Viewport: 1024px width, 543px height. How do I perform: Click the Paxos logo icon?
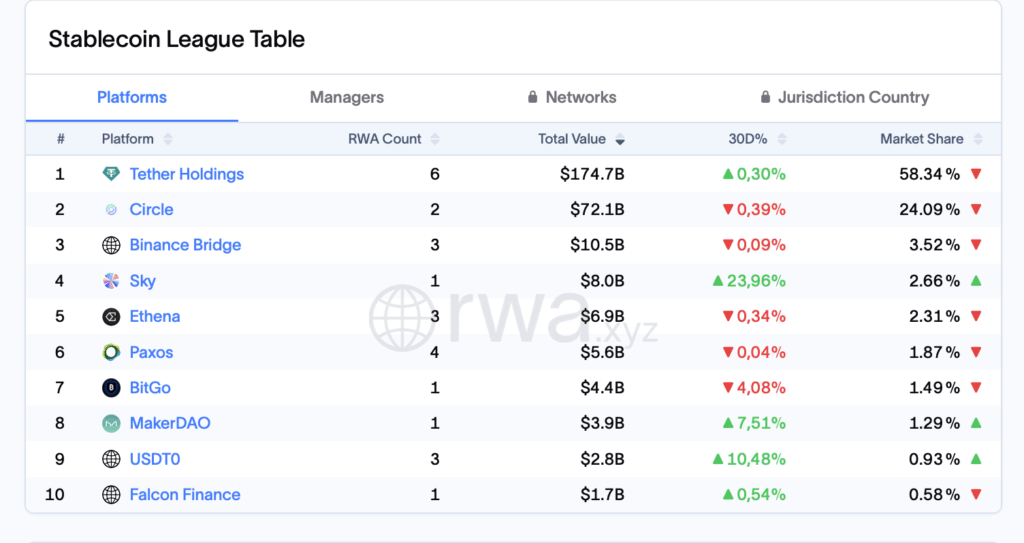coord(111,352)
